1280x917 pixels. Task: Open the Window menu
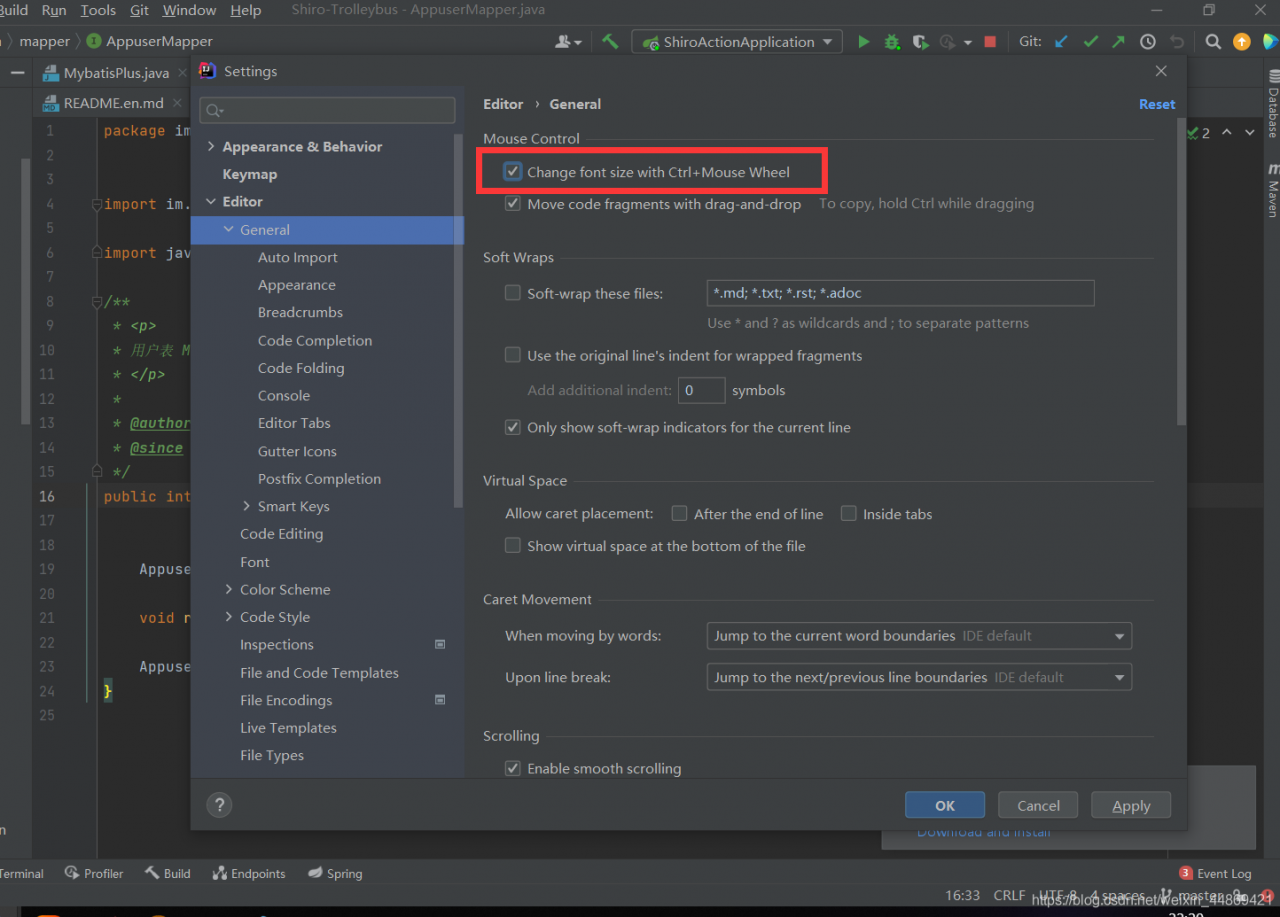tap(189, 10)
